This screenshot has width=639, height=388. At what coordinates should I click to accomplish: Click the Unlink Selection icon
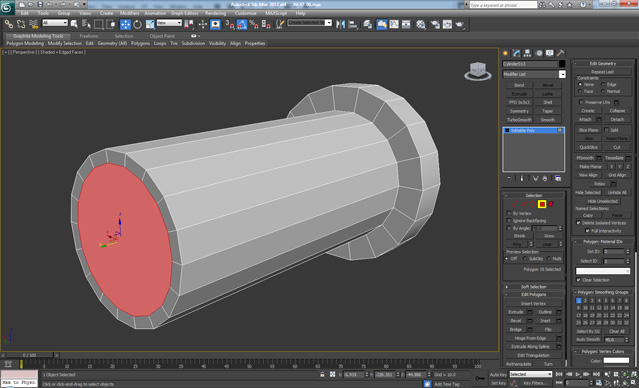(21, 24)
